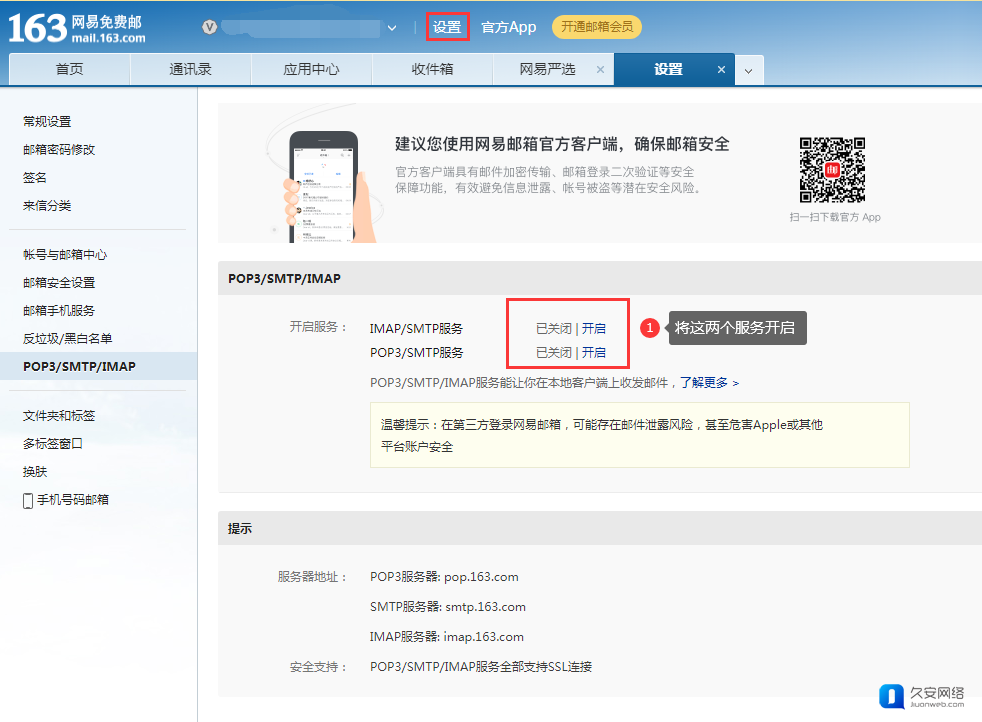The width and height of the screenshot is (982, 722).
Task: Click the 163 mail logo
Action: pyautogui.click(x=77, y=27)
